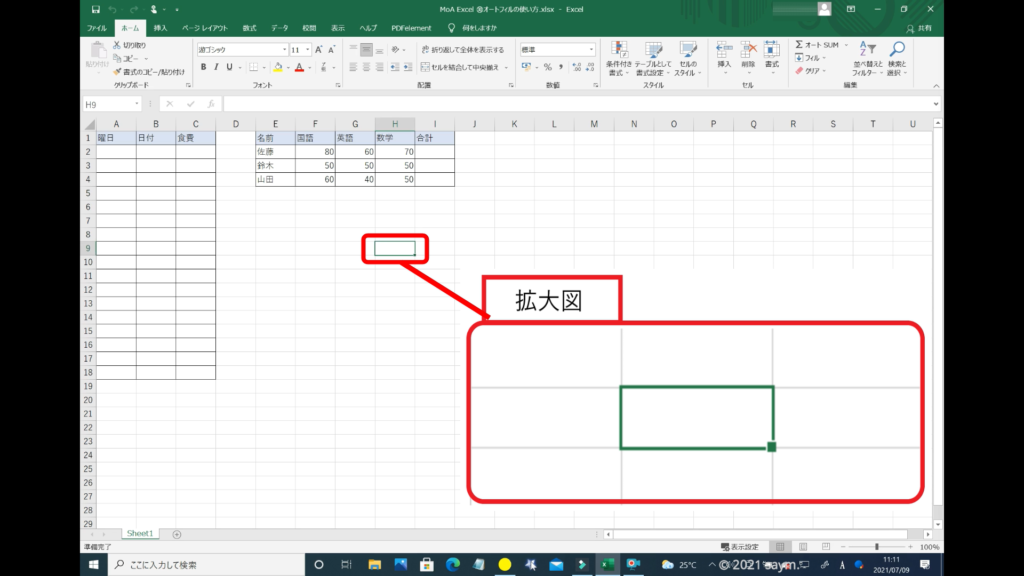Toggle italic formatting
1024x576 pixels.
point(216,67)
